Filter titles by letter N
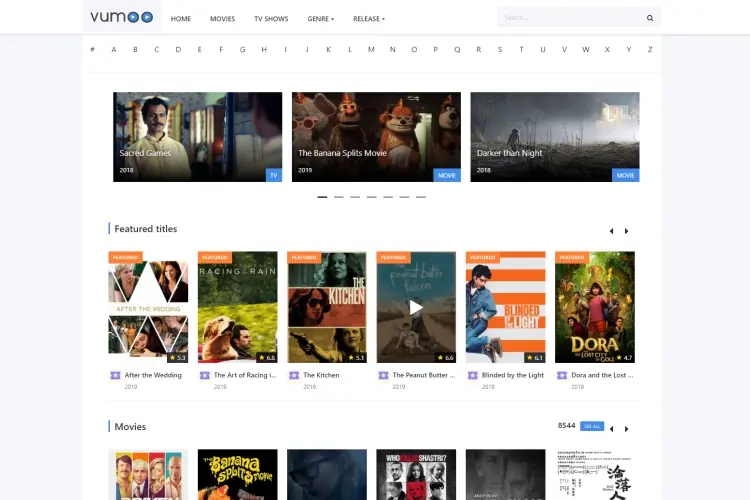This screenshot has height=500, width=750. click(393, 49)
